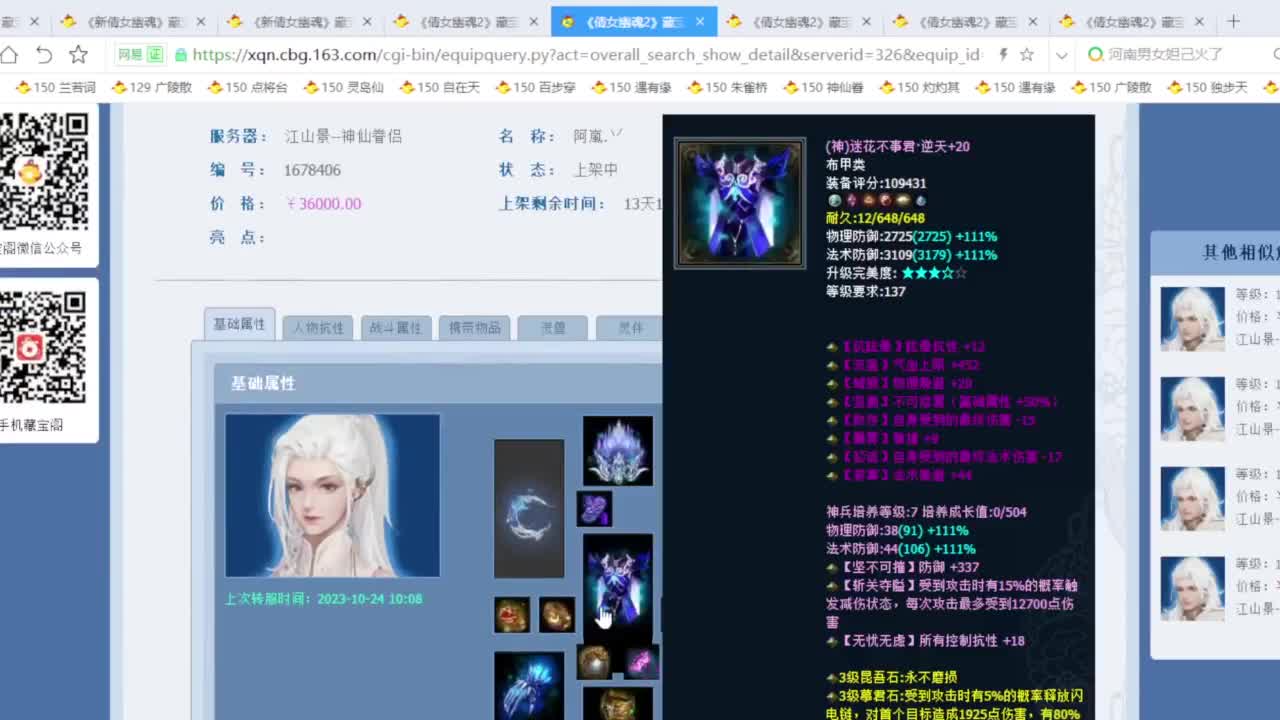Viewport: 1280px width, 720px height.
Task: Click the first similar item in 其他相似 panel
Action: point(1192,318)
